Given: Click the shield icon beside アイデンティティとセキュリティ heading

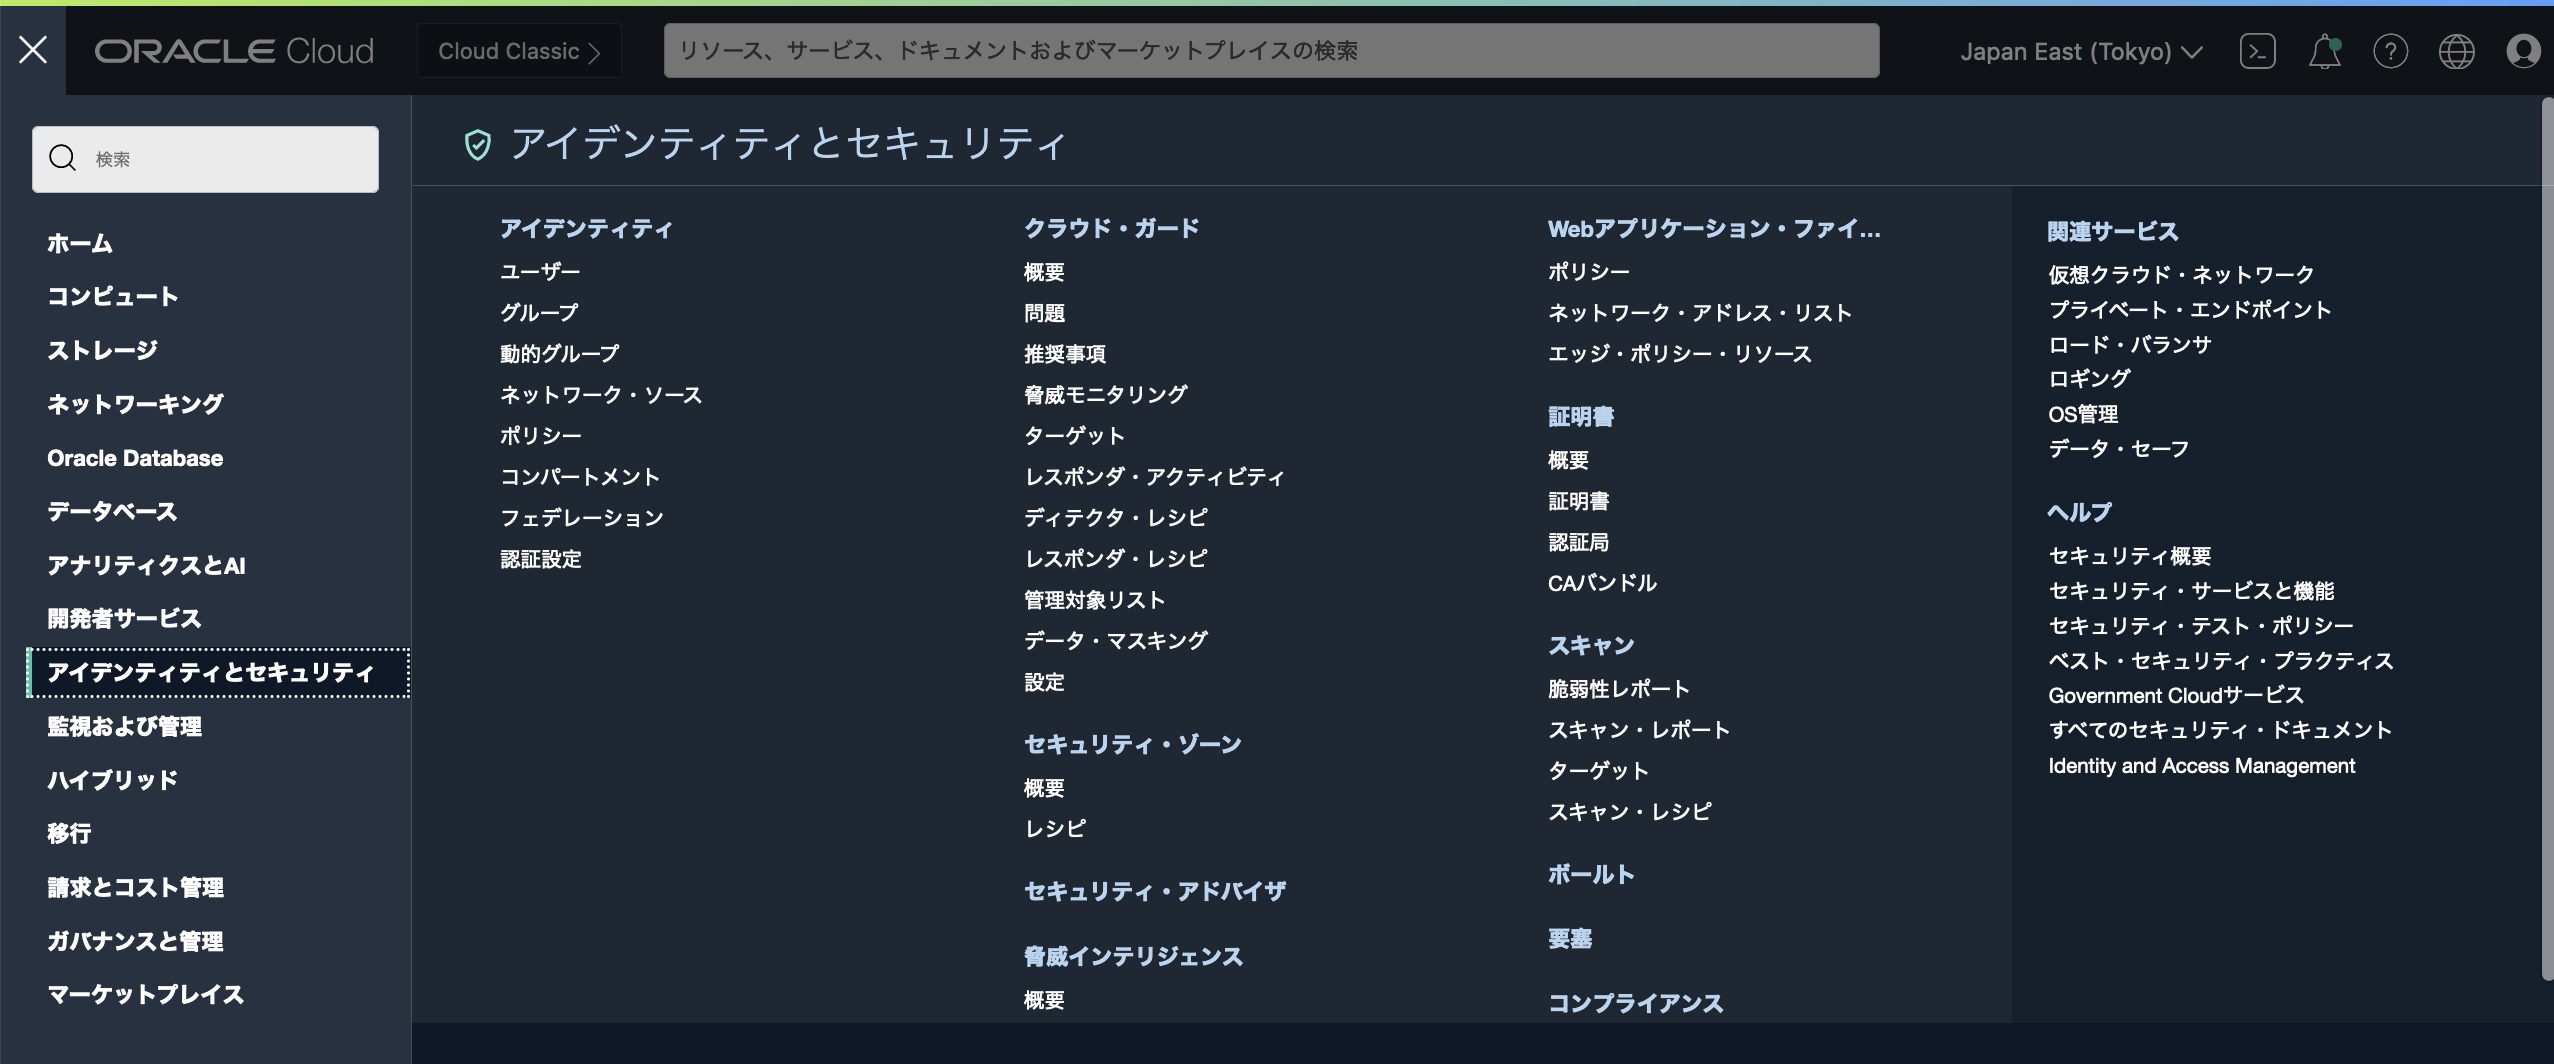Looking at the screenshot, I should tap(478, 144).
